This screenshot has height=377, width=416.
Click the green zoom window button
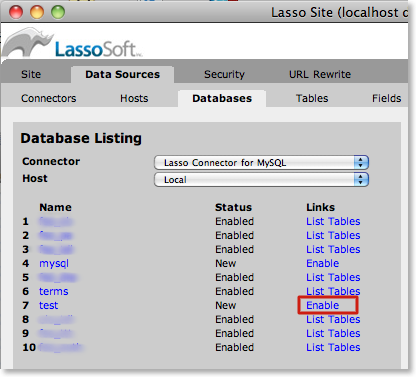(58, 12)
